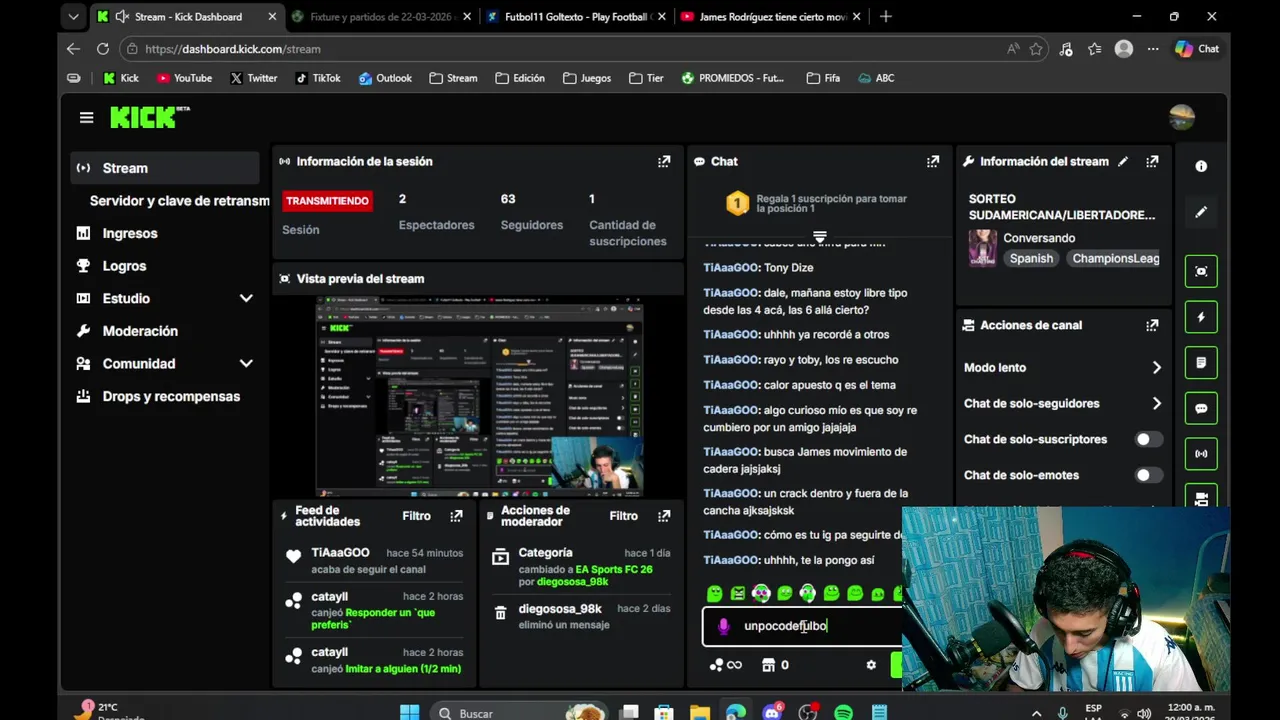Open Filtro in Acciones de moderador
Screen dimensions: 1280x720
623,516
